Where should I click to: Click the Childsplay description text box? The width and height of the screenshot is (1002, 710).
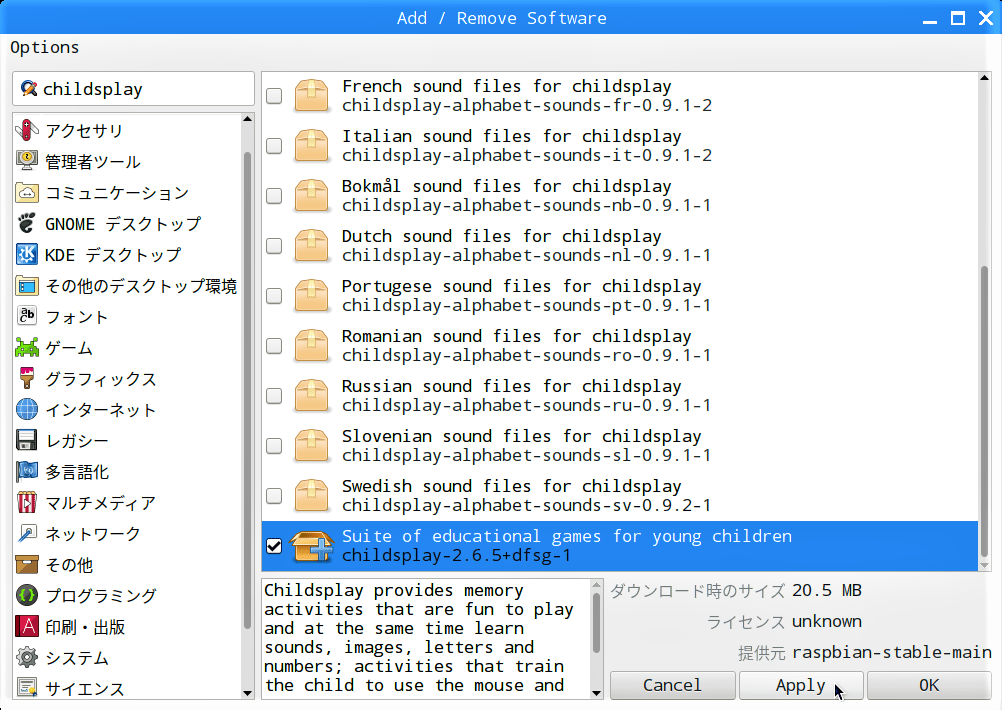[x=426, y=638]
